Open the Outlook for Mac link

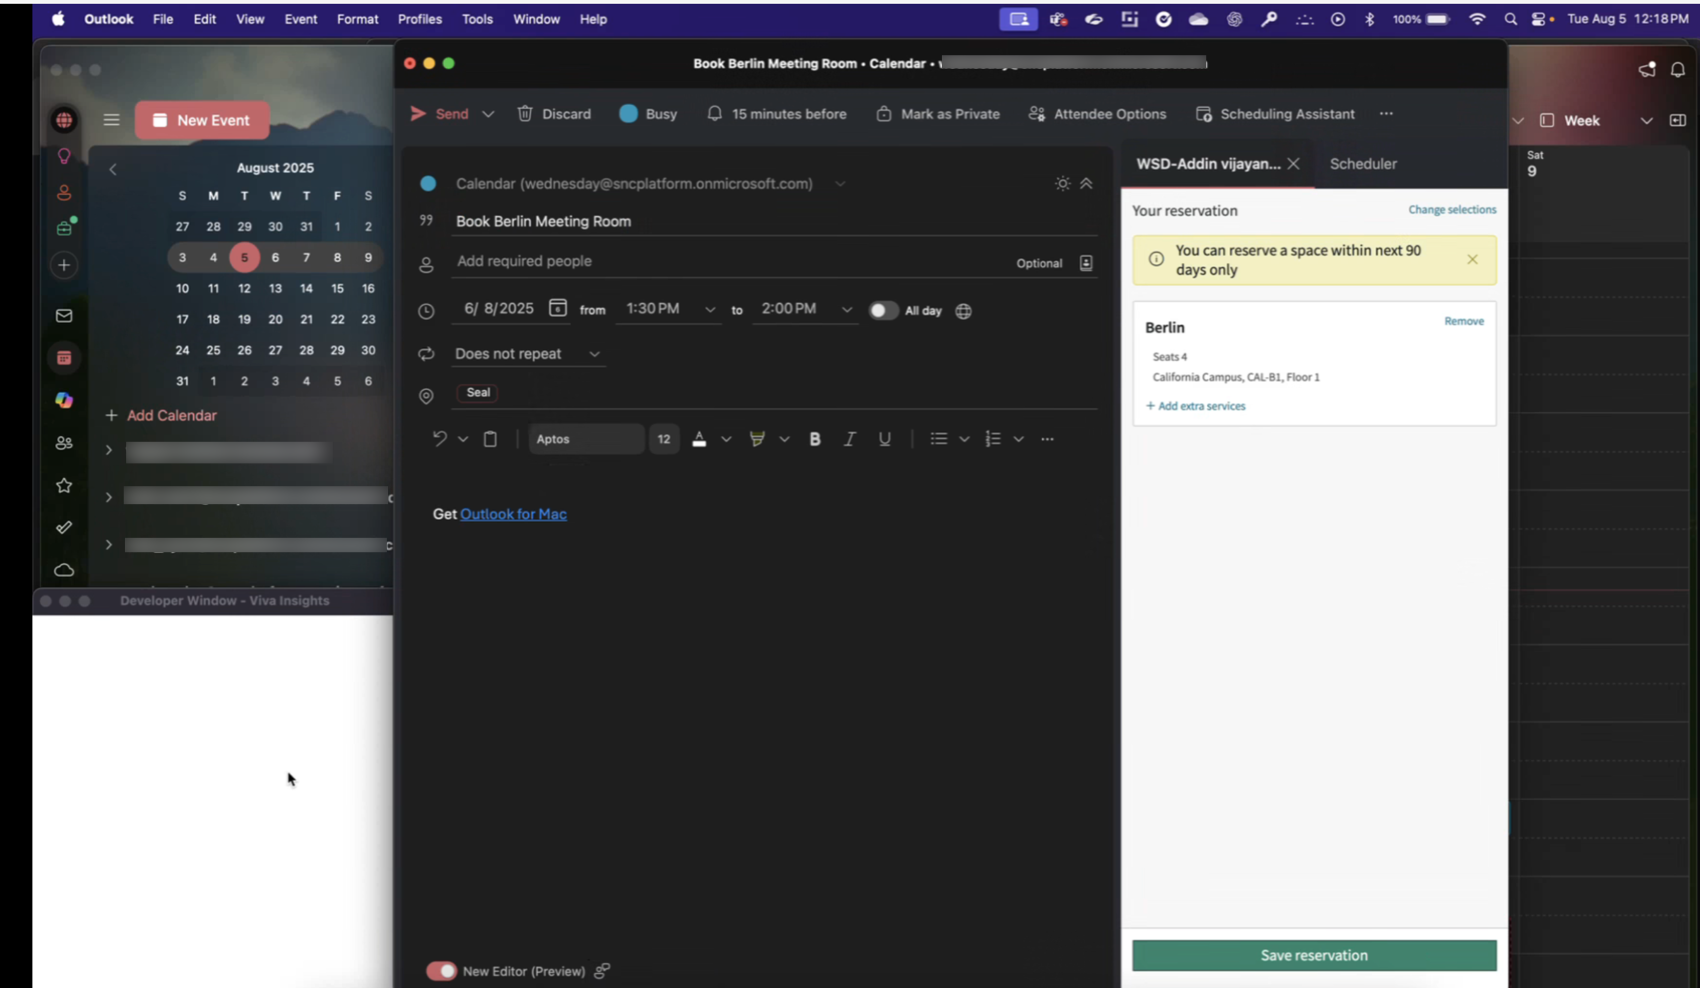click(513, 514)
